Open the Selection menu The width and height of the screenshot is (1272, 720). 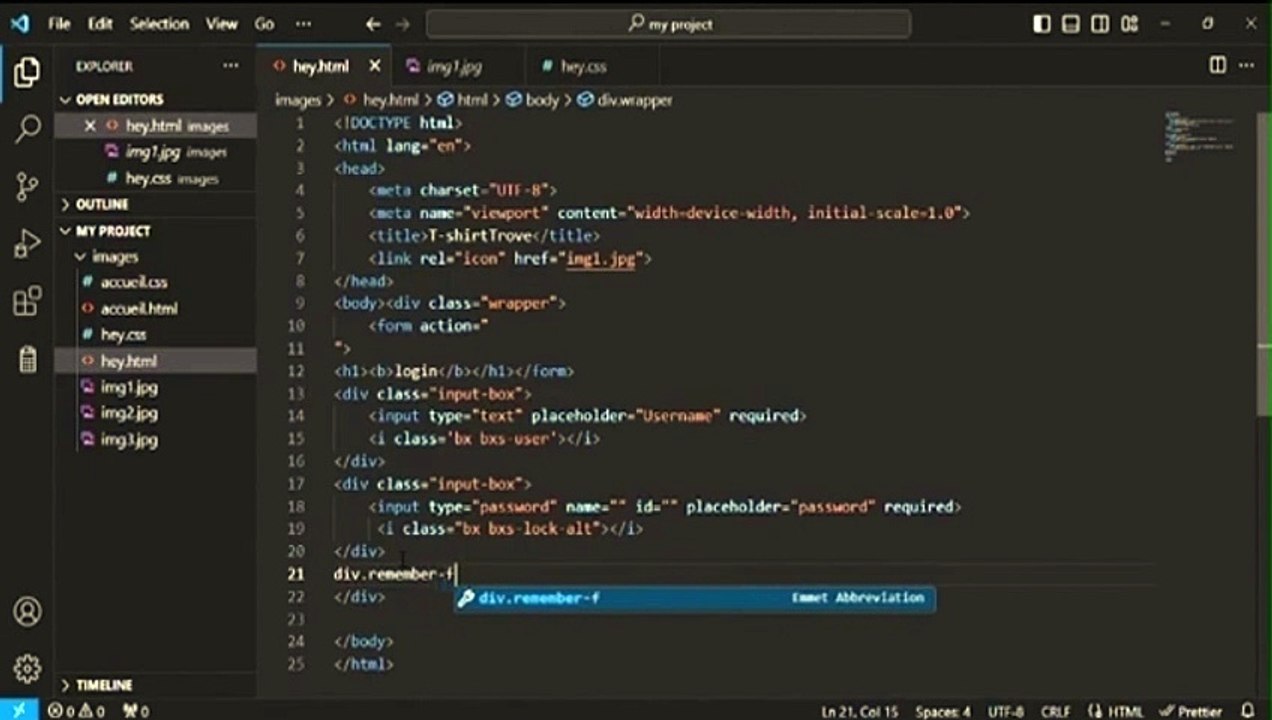pyautogui.click(x=159, y=24)
